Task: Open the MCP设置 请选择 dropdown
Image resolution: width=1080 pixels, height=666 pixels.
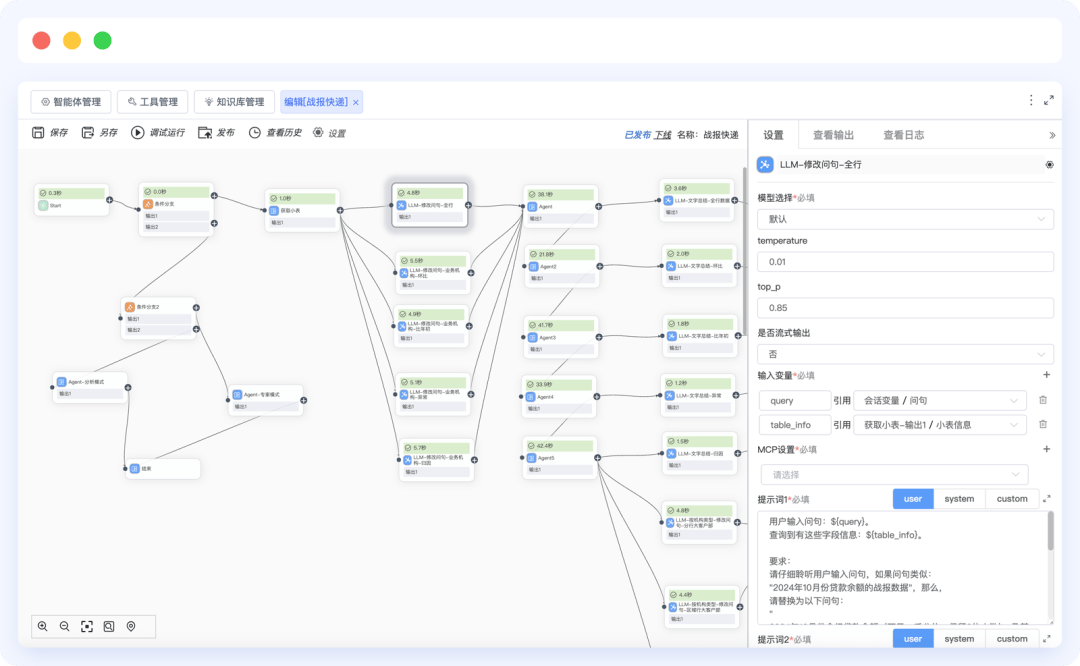Action: point(894,475)
